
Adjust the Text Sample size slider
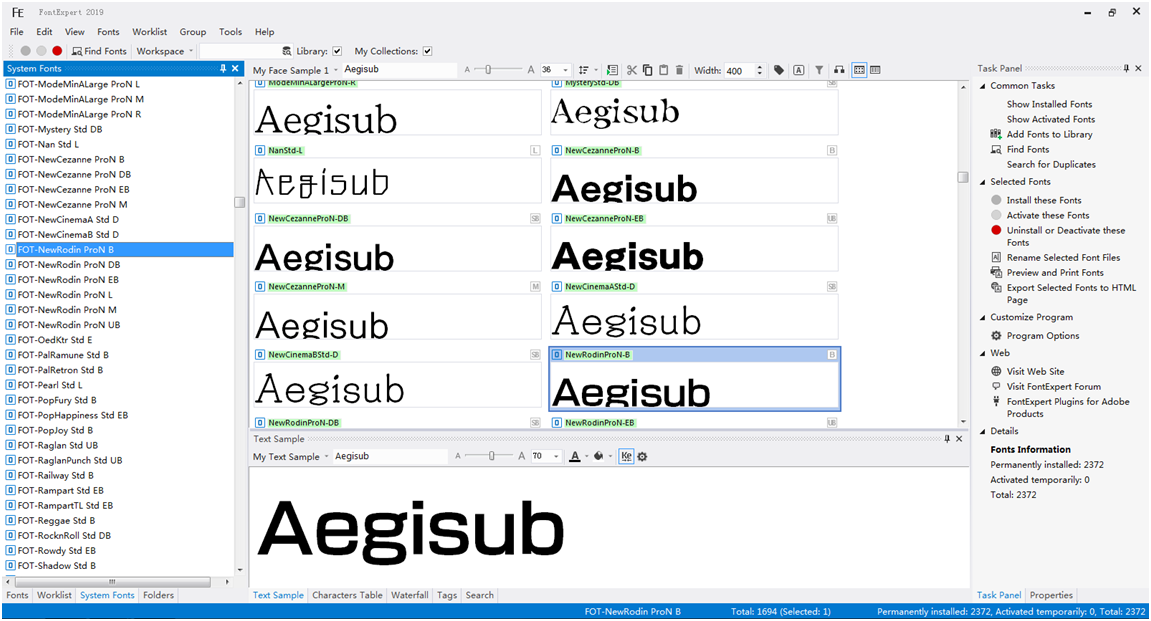coord(492,456)
